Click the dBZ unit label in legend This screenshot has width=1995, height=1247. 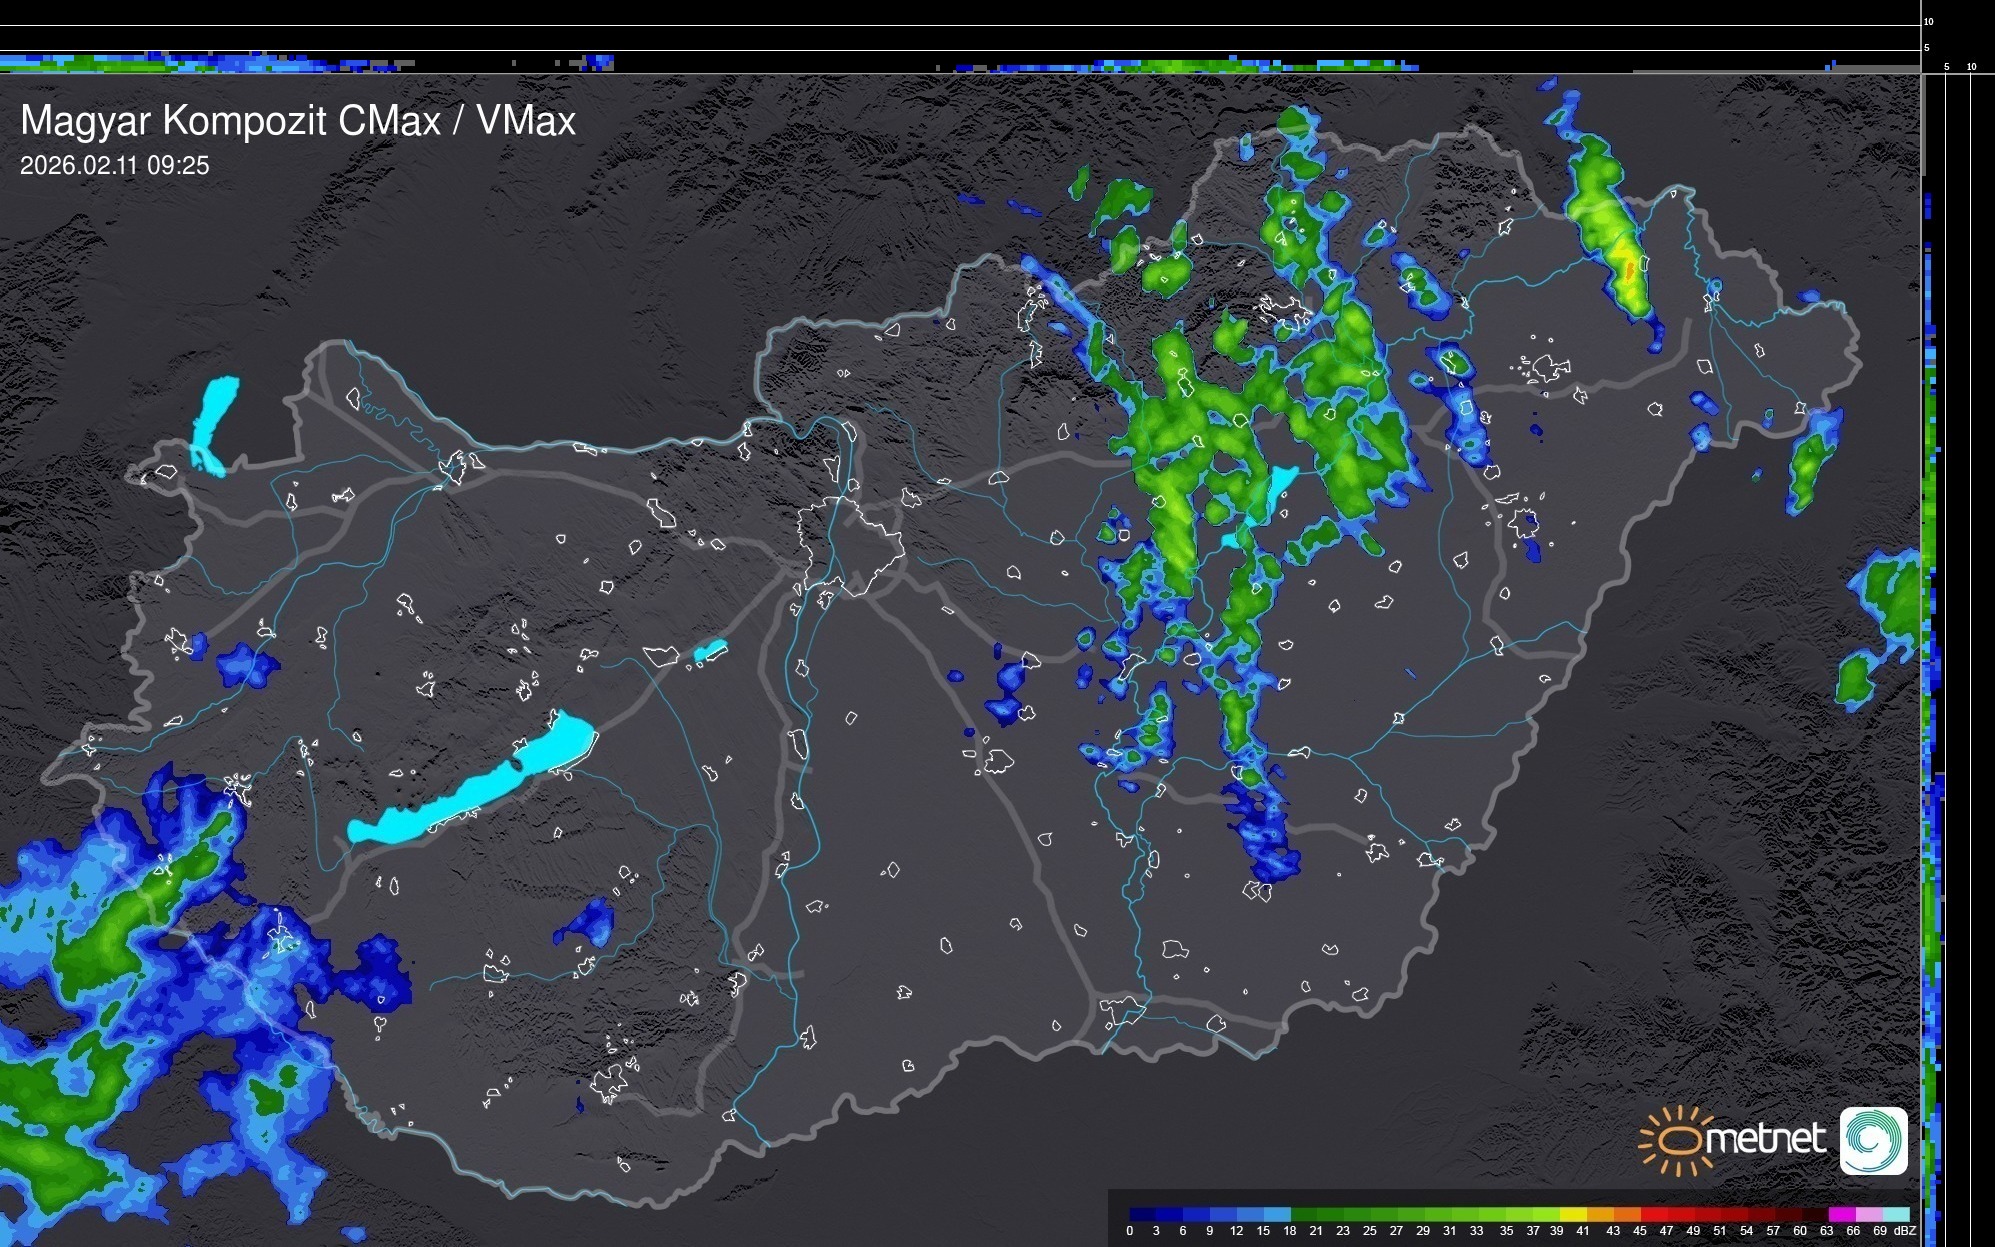[x=1904, y=1231]
